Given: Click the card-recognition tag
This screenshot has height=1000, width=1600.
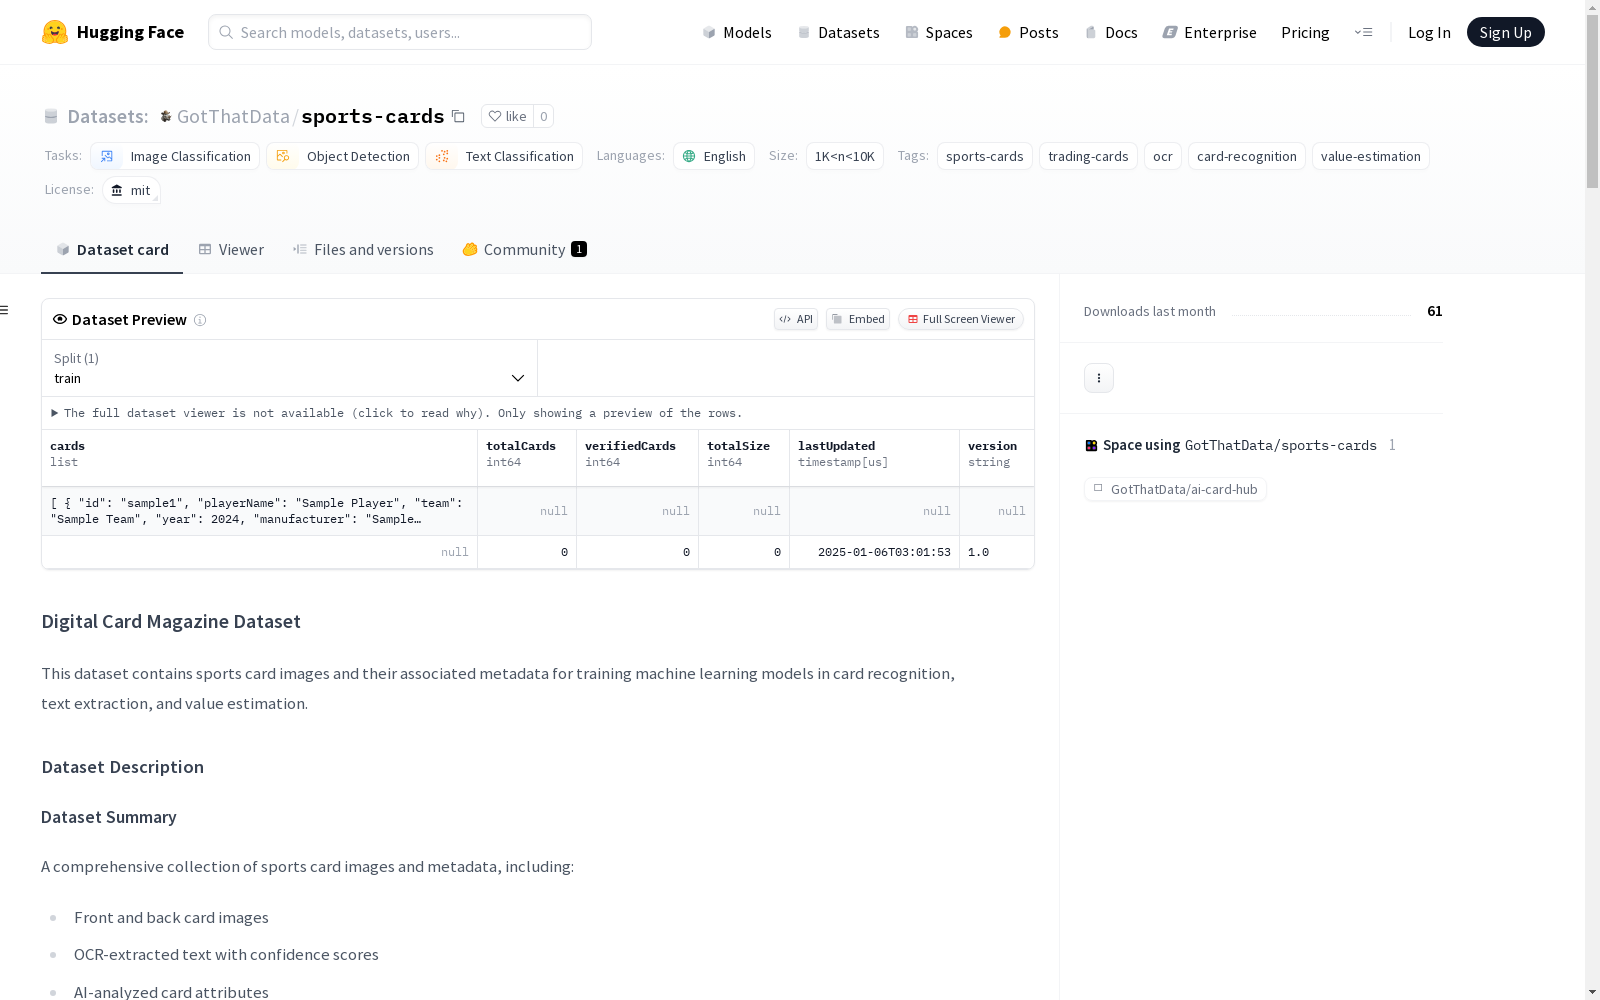Looking at the screenshot, I should 1247,156.
